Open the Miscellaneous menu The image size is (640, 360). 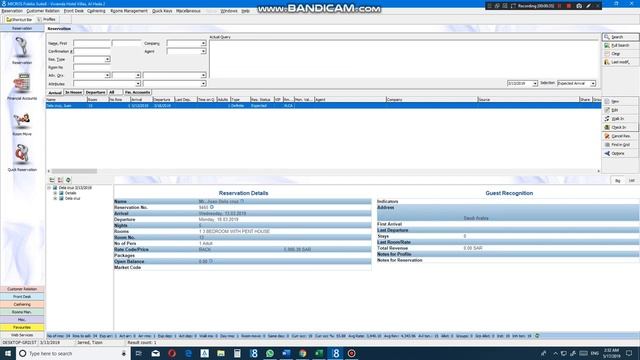coord(188,11)
